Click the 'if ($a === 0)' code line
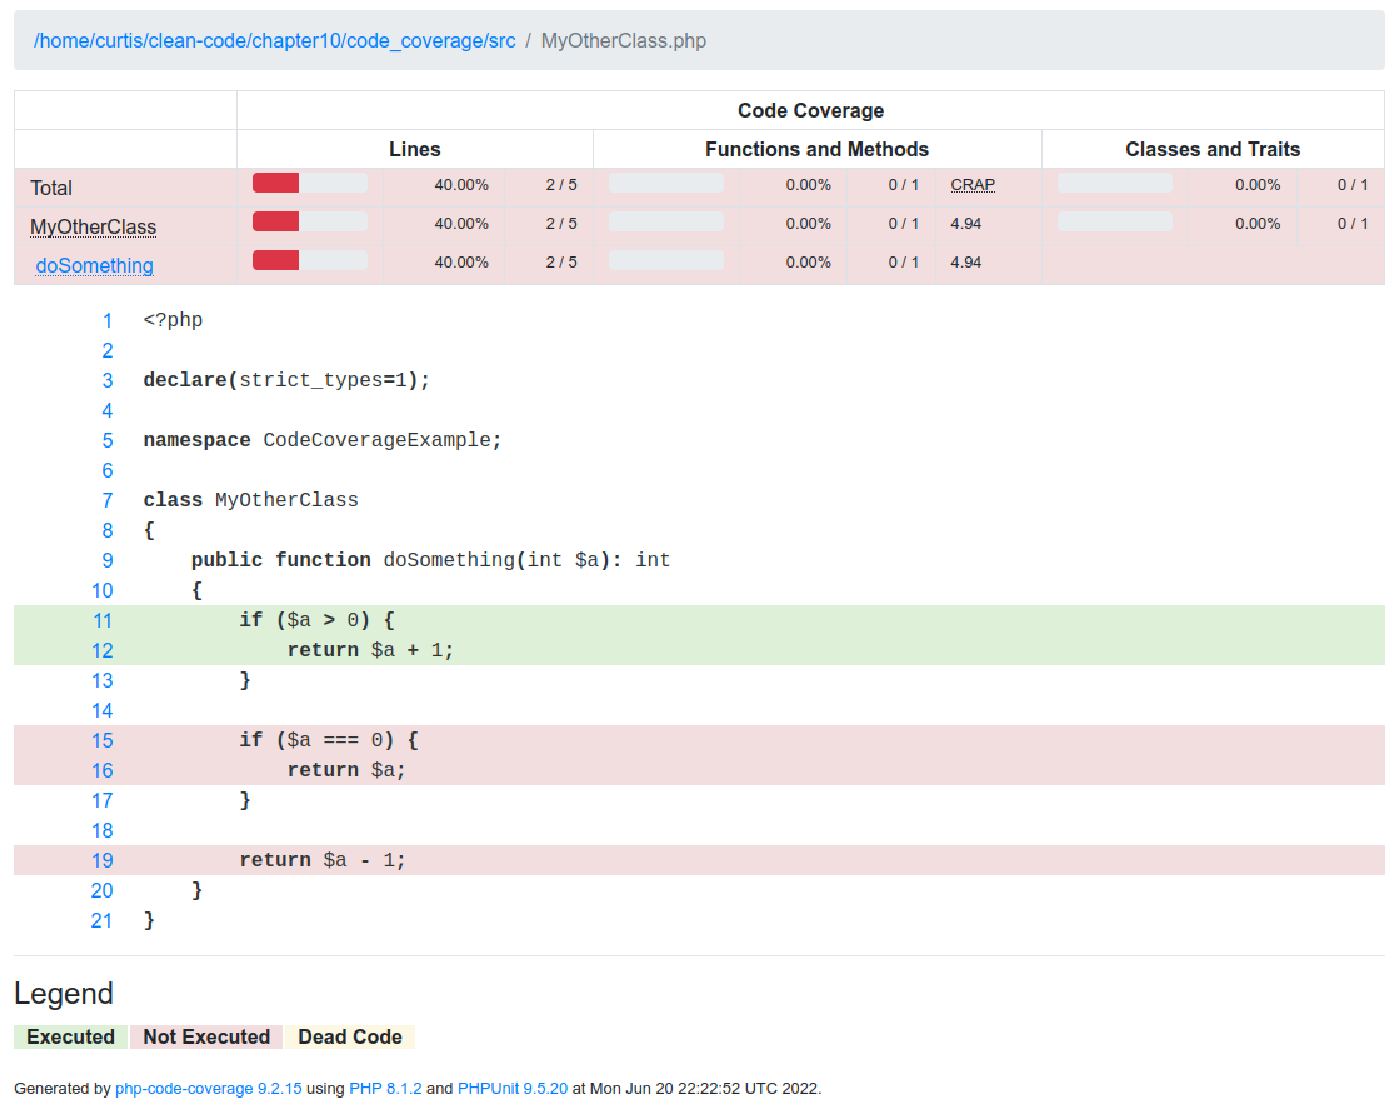 click(x=329, y=740)
